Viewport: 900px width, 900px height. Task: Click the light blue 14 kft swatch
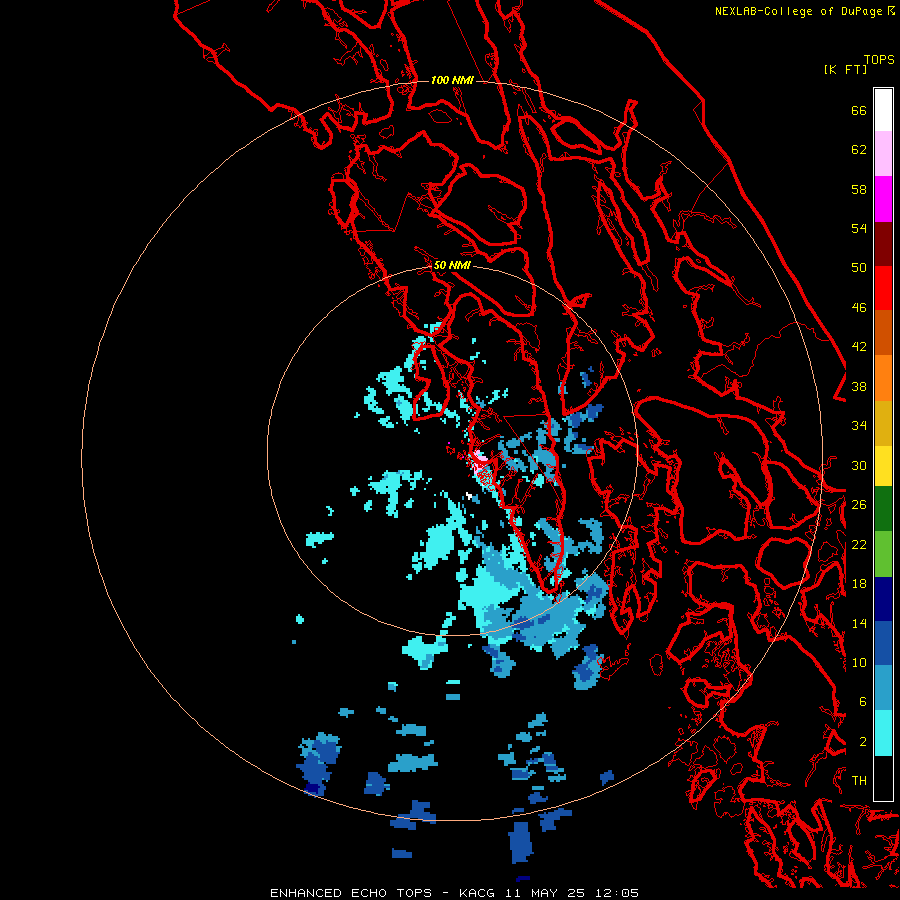click(883, 688)
